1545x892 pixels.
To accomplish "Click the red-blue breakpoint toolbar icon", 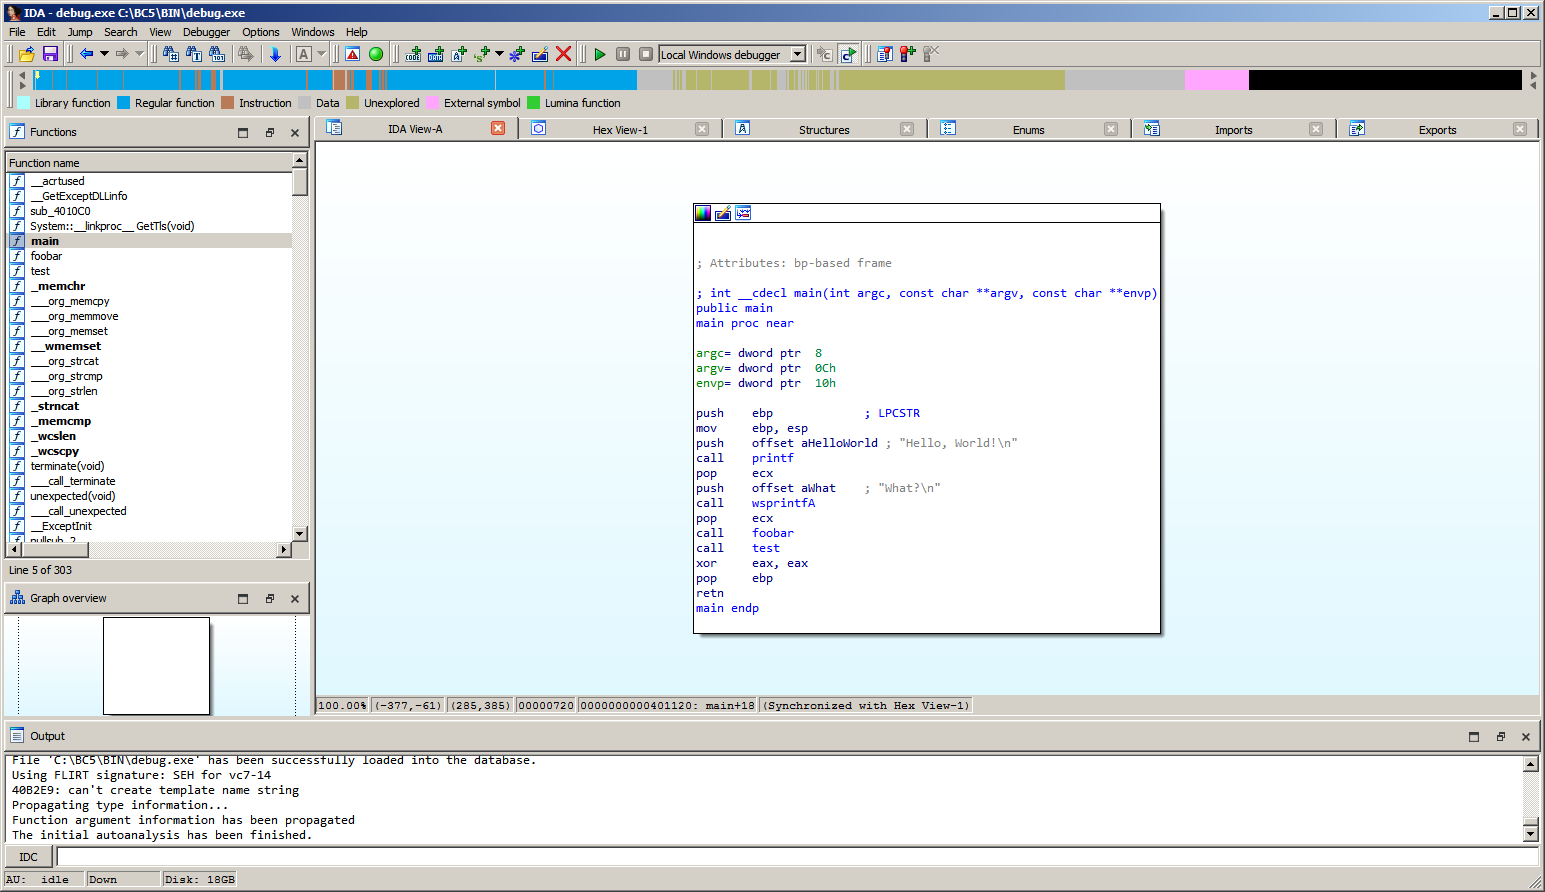I will tap(907, 54).
